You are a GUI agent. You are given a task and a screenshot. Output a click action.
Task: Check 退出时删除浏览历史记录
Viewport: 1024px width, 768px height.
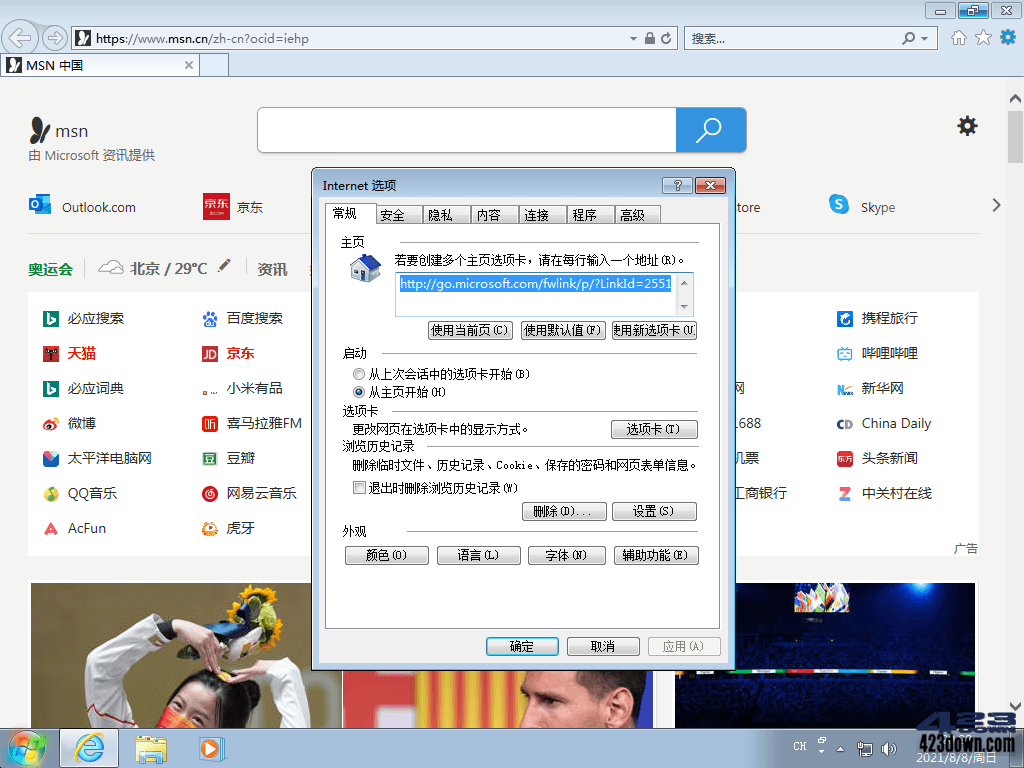point(359,488)
